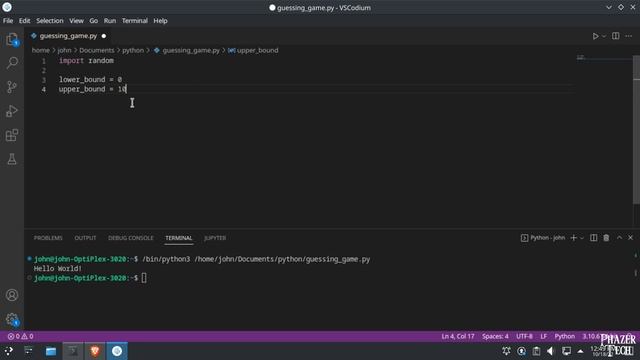Open the Extensions view
This screenshot has height=360, width=640.
12,135
